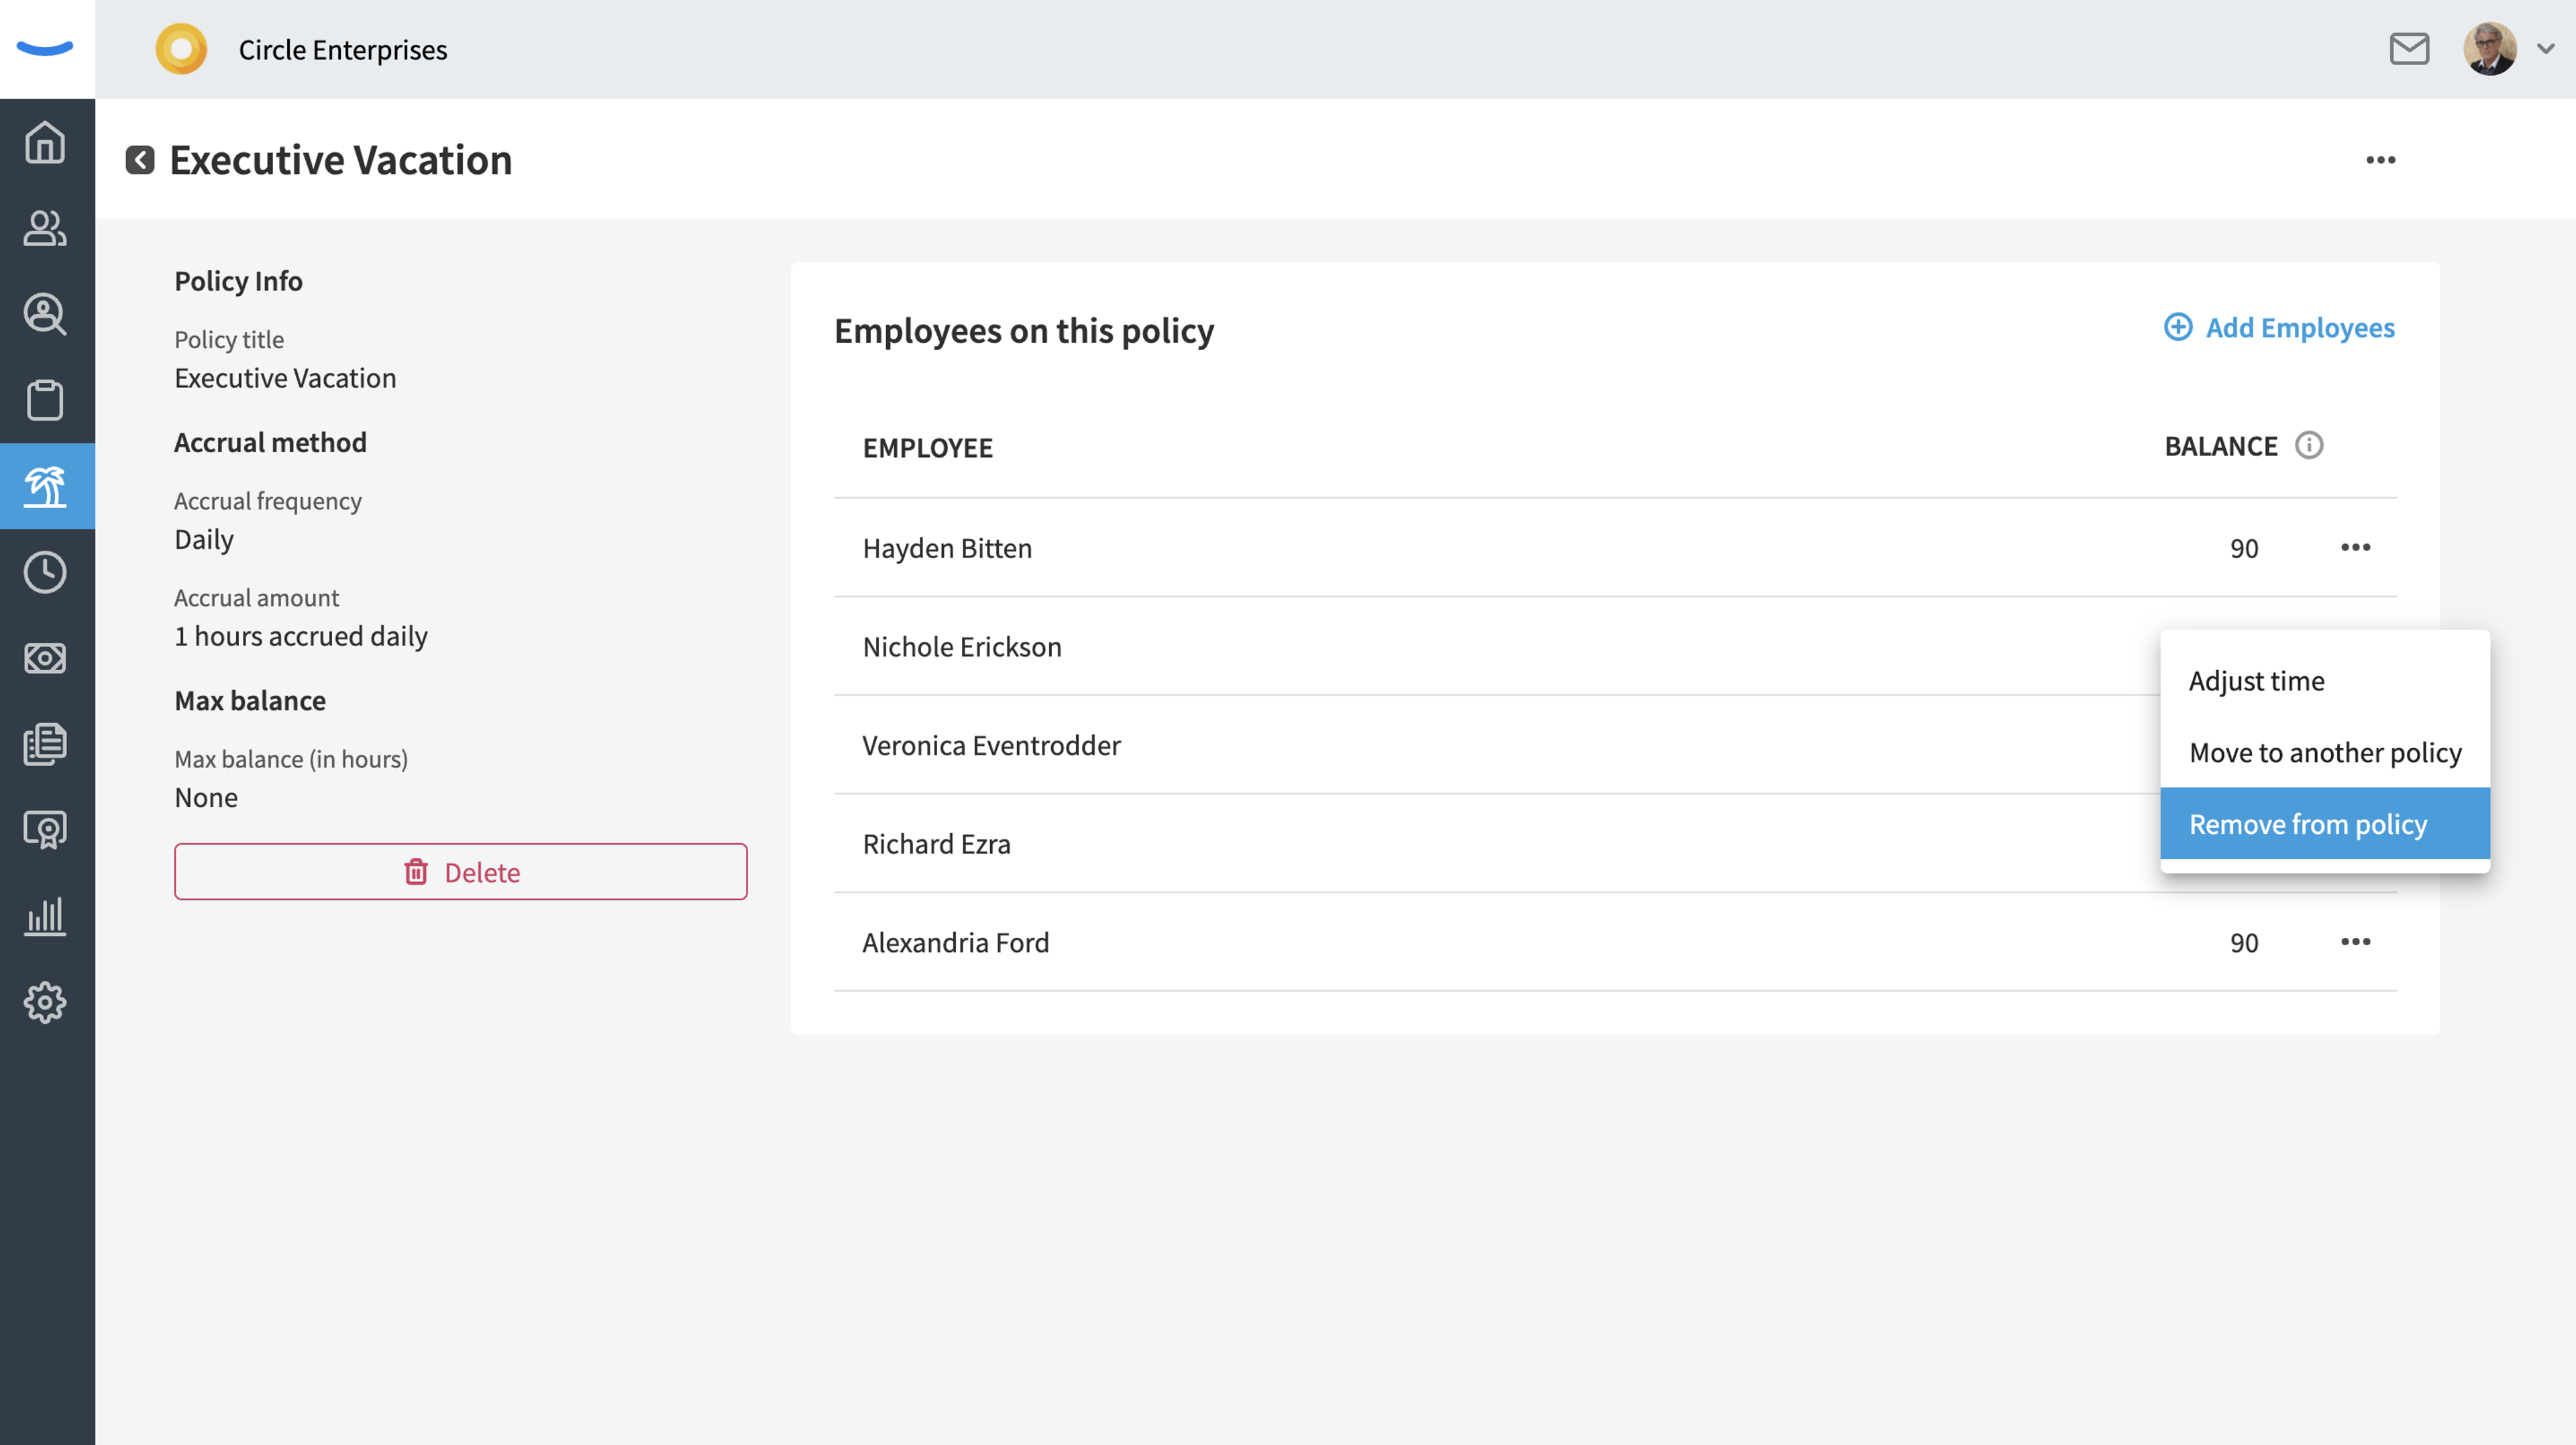2576x1445 pixels.
Task: Open the person search sidebar icon
Action: click(x=45, y=314)
